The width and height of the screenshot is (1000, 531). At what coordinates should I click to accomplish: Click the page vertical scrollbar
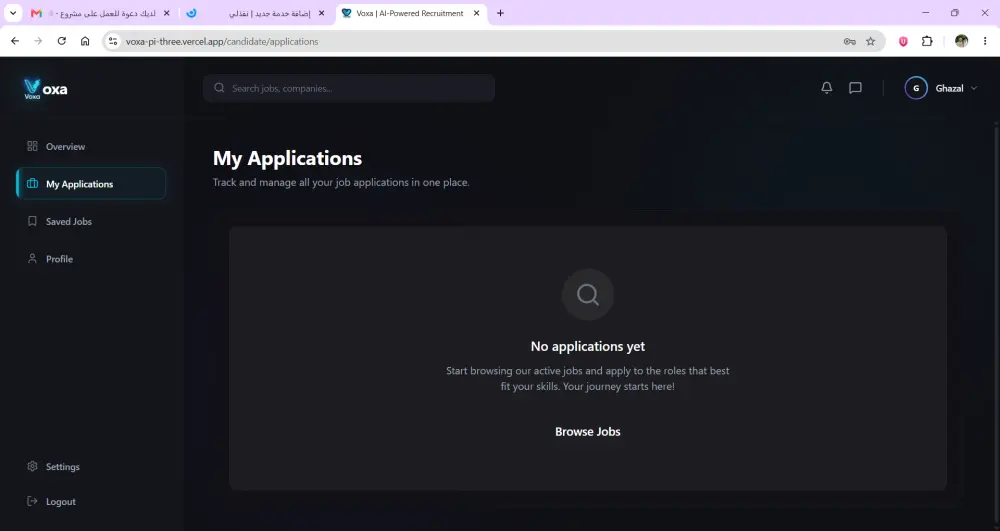[996, 325]
